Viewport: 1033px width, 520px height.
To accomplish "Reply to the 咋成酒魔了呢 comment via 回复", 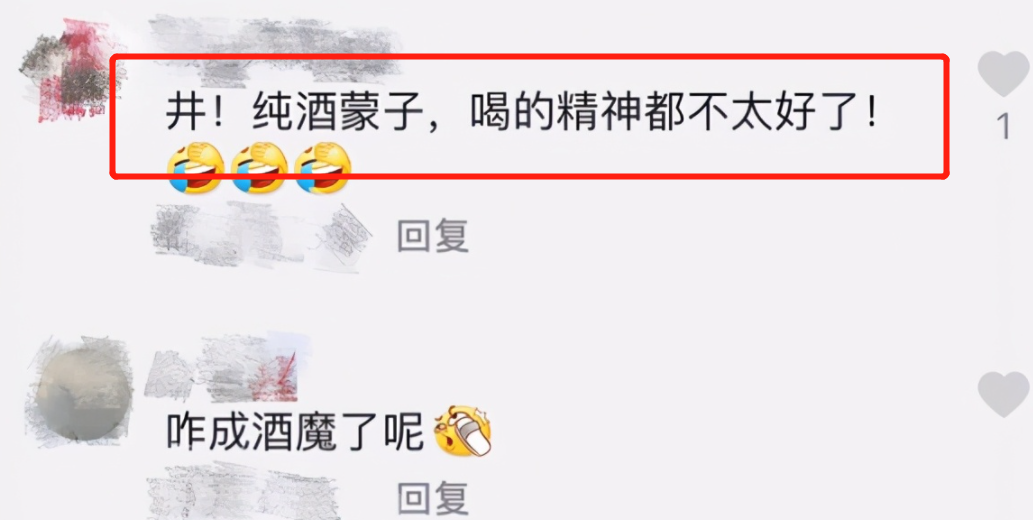I will pyautogui.click(x=433, y=498).
